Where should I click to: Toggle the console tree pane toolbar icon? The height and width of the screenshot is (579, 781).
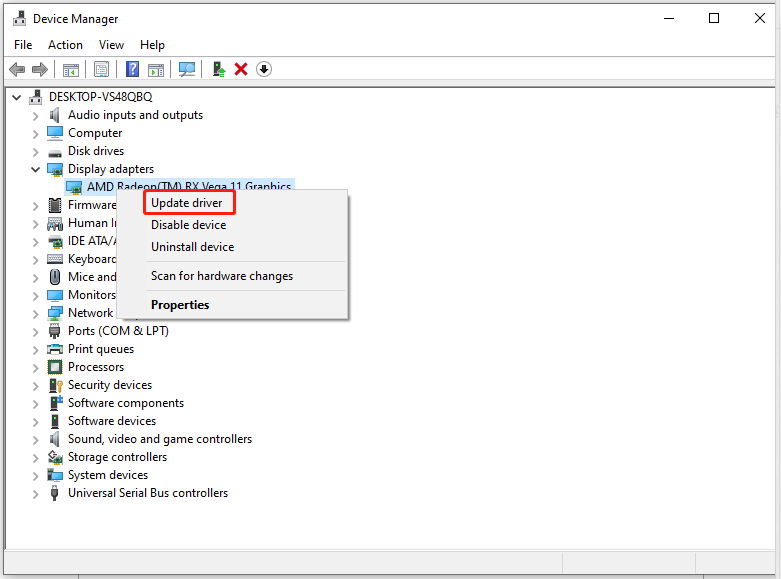pyautogui.click(x=71, y=69)
